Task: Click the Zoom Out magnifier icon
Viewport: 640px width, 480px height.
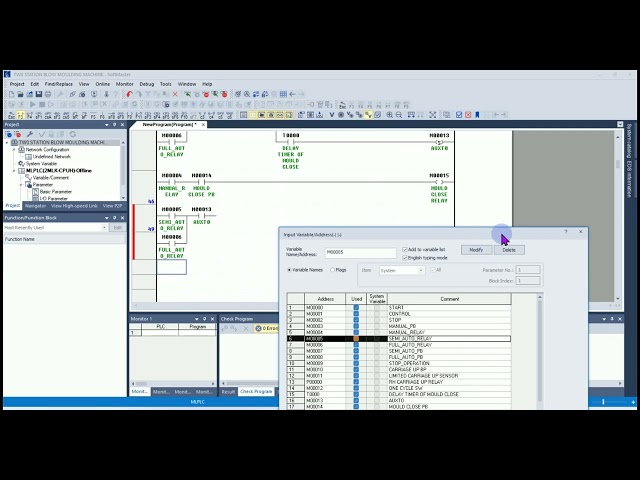Action: (399, 115)
